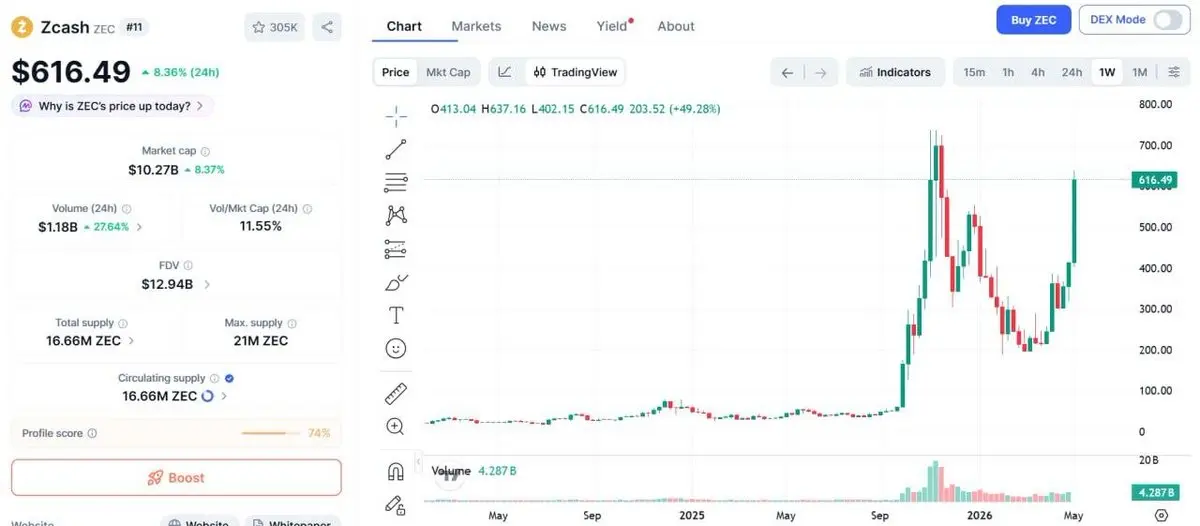
Task: Add Zcash to watchlist via star 305K
Action: [x=275, y=27]
